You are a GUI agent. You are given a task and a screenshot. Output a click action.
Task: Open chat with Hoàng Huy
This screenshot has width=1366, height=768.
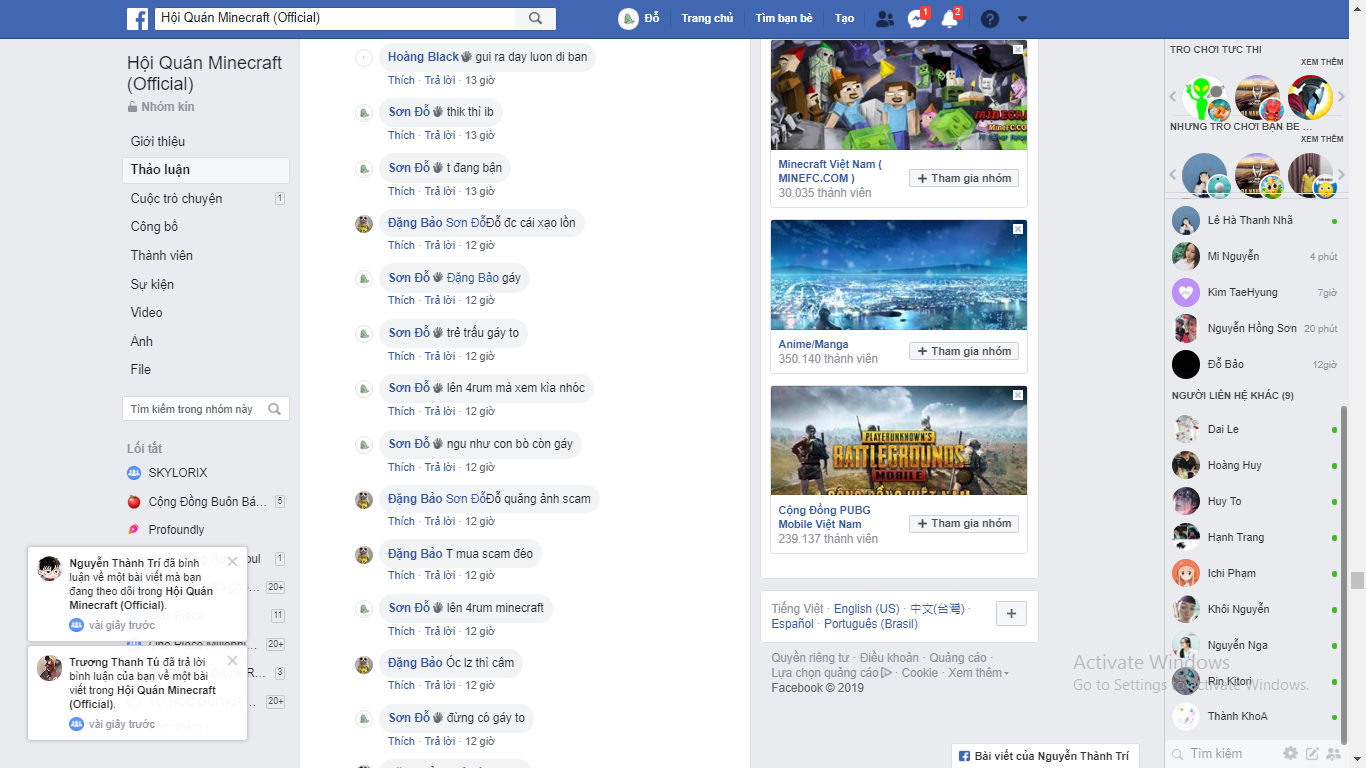point(1254,465)
